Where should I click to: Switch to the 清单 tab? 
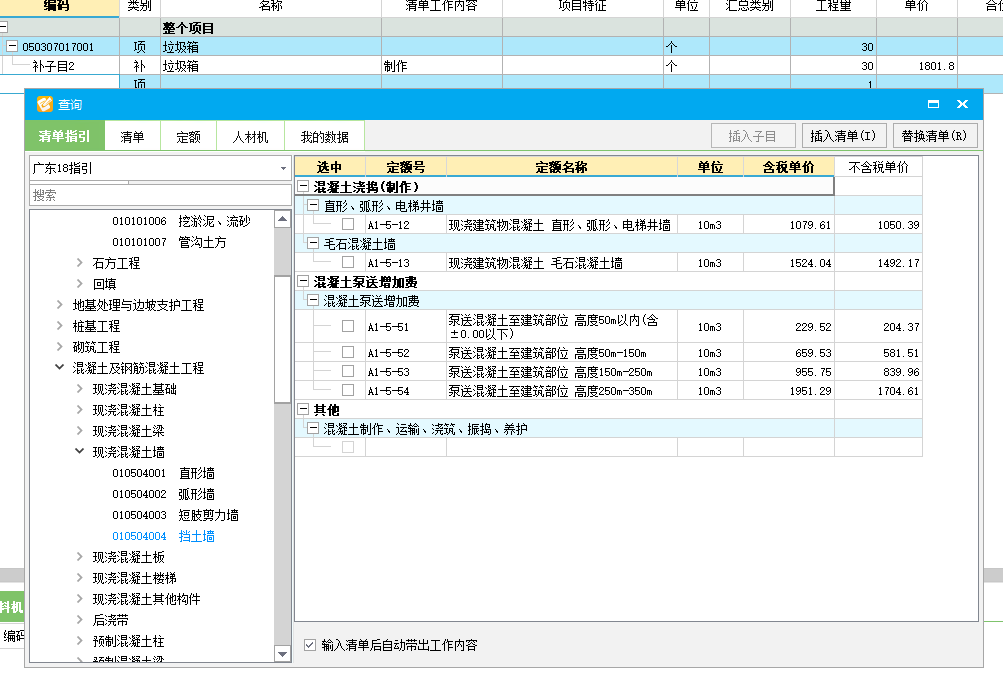pos(132,136)
